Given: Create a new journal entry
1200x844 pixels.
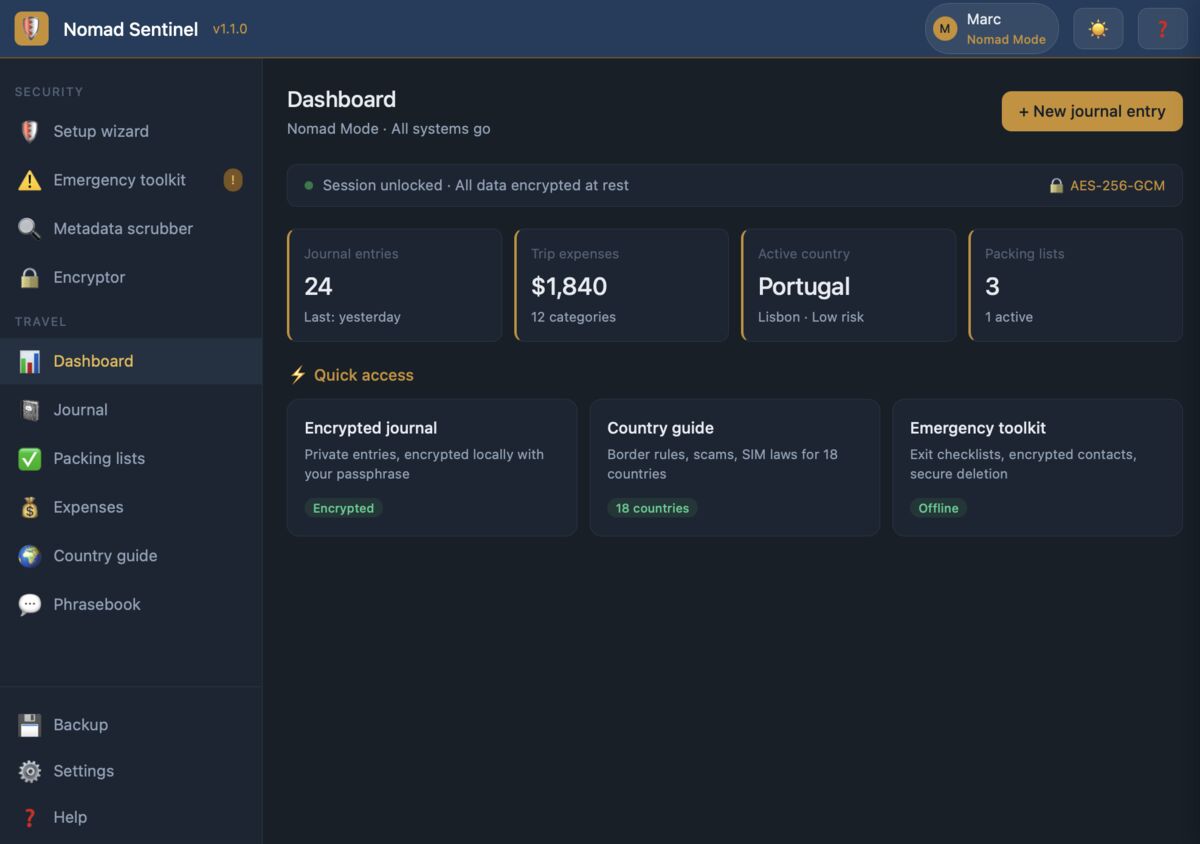Looking at the screenshot, I should (1092, 112).
